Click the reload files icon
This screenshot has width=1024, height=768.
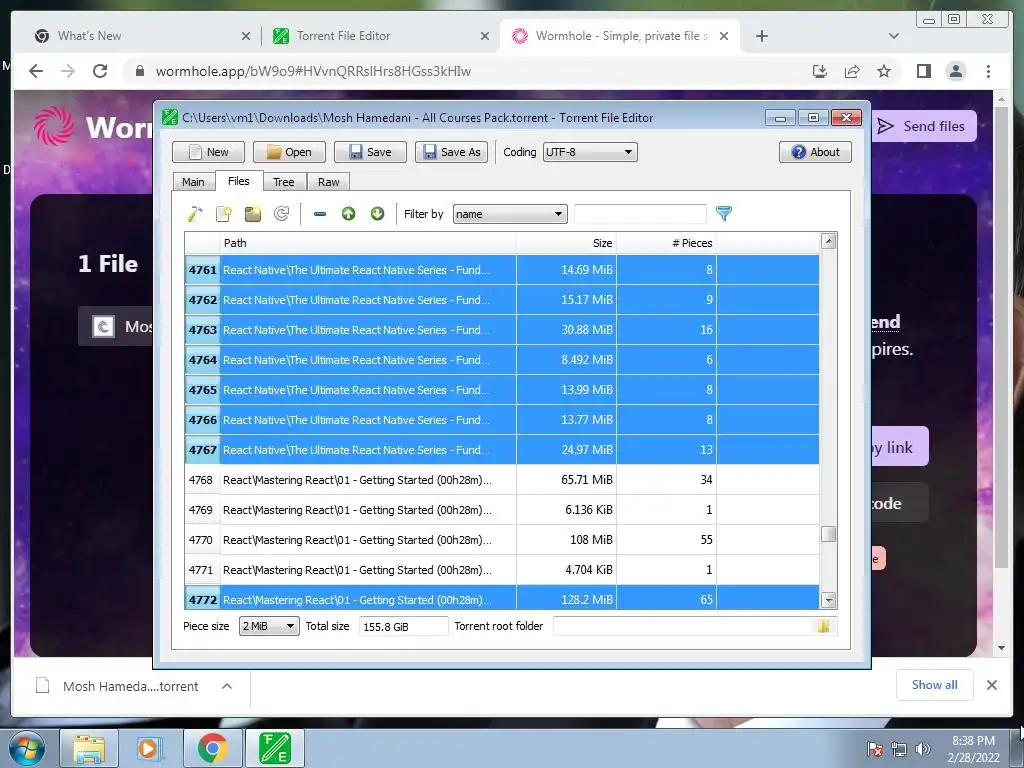[281, 214]
